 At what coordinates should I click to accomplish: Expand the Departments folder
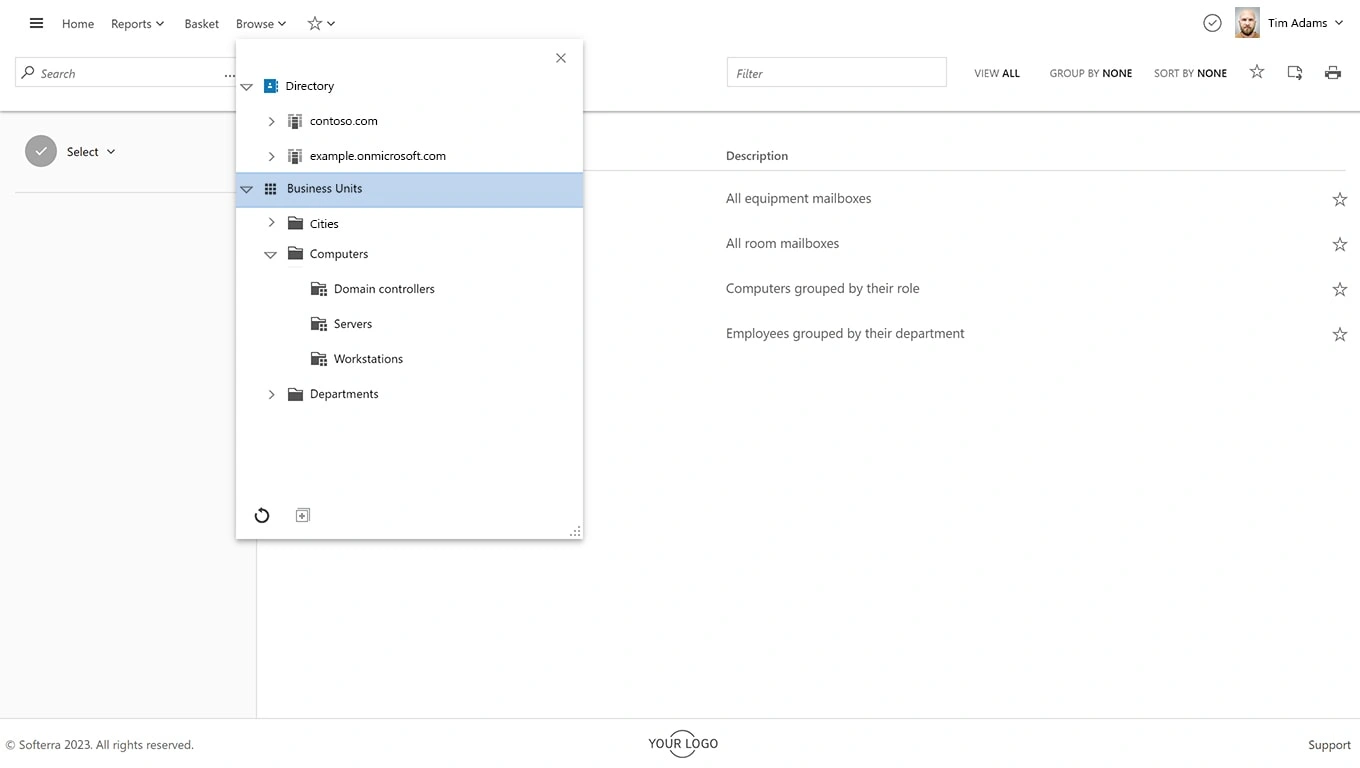click(x=271, y=394)
